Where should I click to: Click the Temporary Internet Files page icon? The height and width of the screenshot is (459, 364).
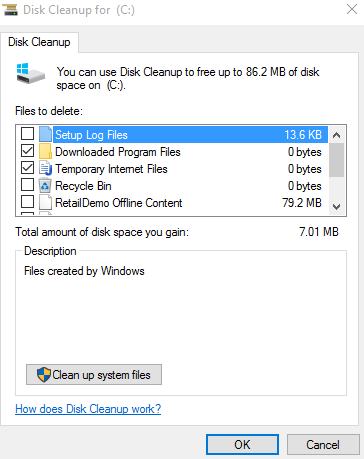(x=45, y=168)
